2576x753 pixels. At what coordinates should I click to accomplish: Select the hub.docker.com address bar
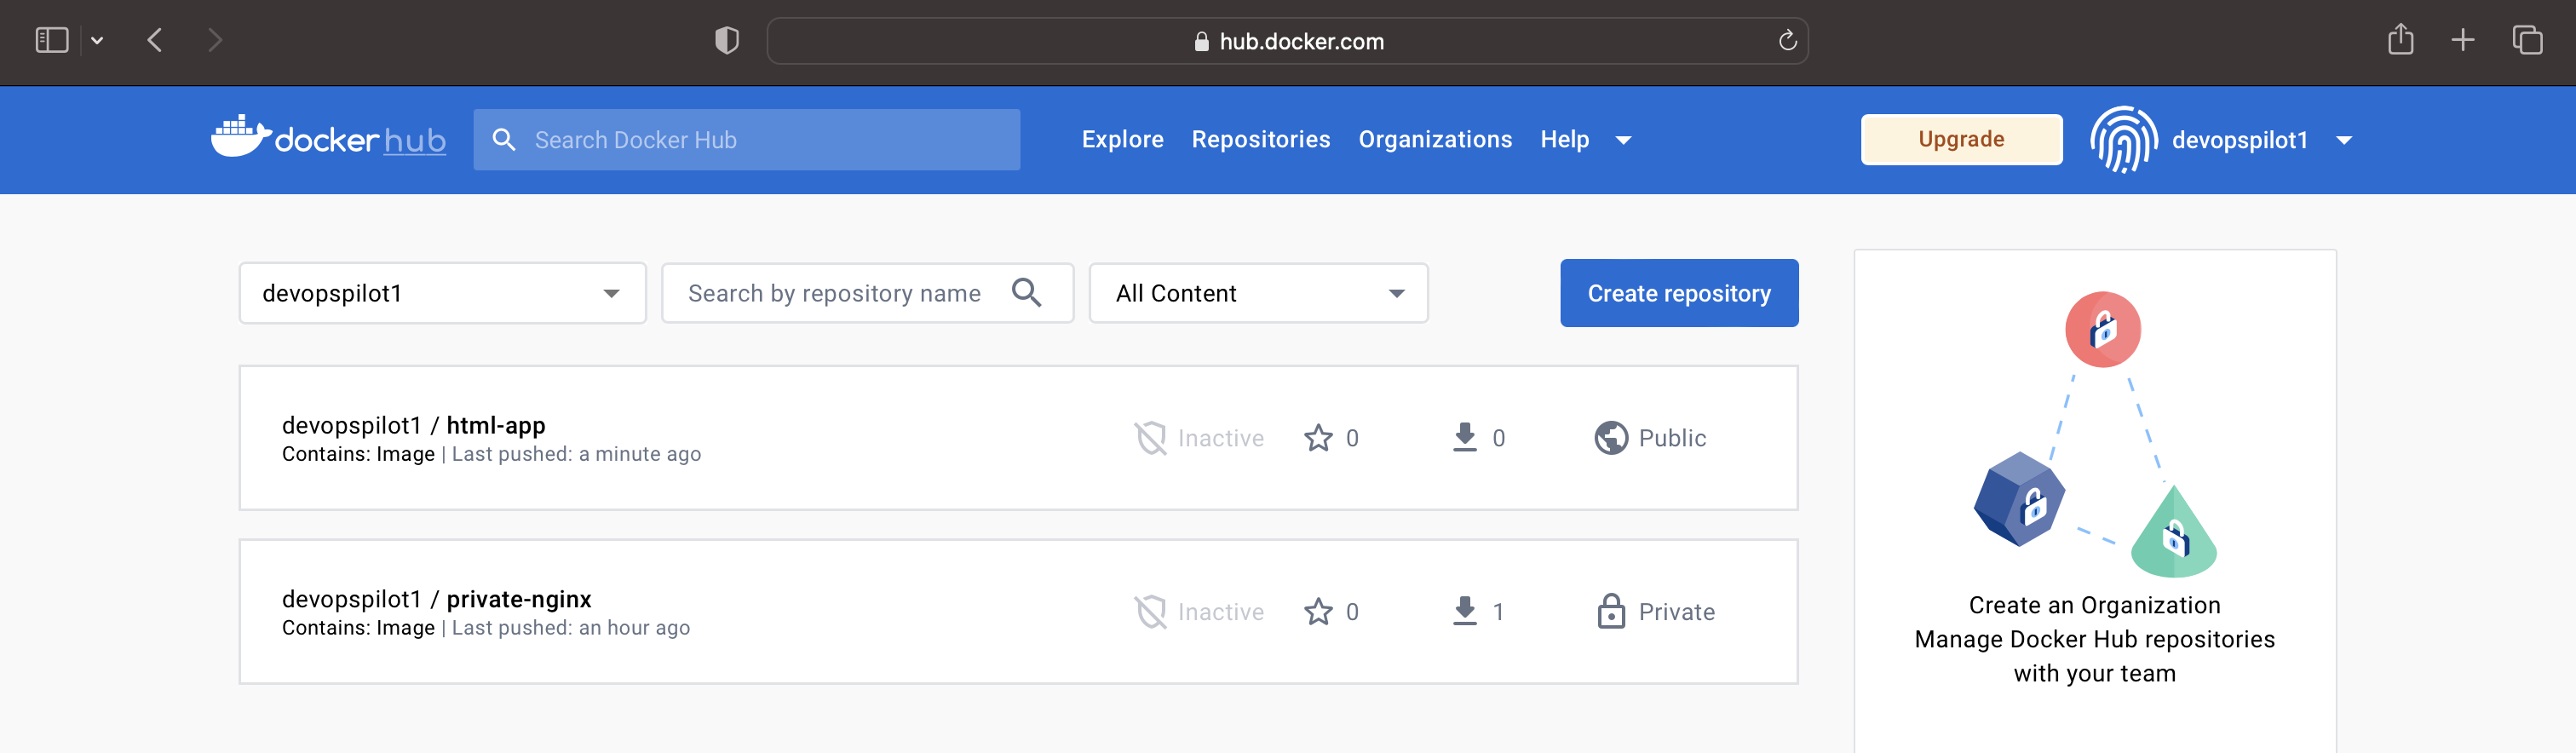point(1287,41)
